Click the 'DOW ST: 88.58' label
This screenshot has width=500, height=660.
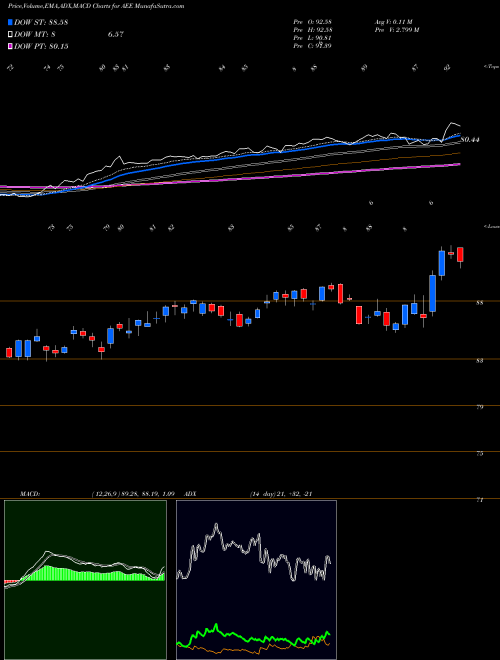[41, 22]
